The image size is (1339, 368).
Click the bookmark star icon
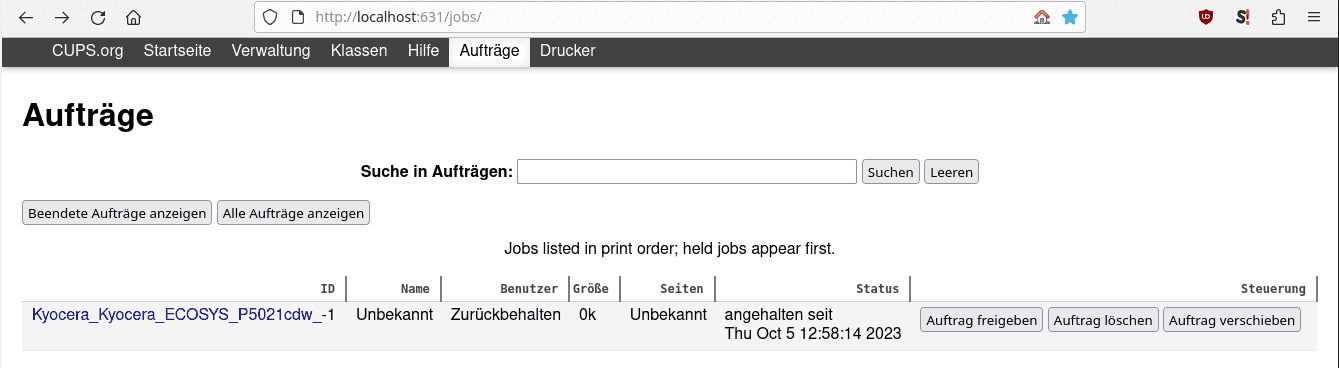click(x=1070, y=17)
